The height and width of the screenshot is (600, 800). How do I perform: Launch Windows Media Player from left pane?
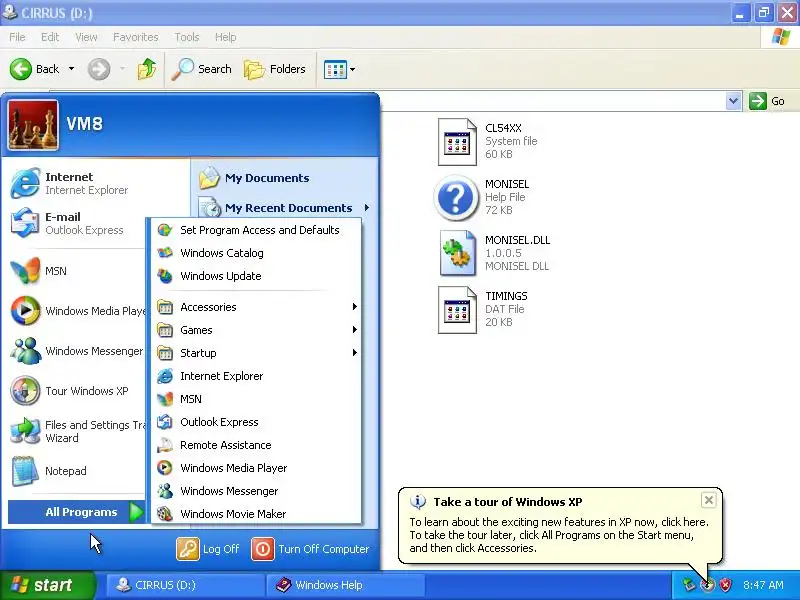tap(78, 311)
